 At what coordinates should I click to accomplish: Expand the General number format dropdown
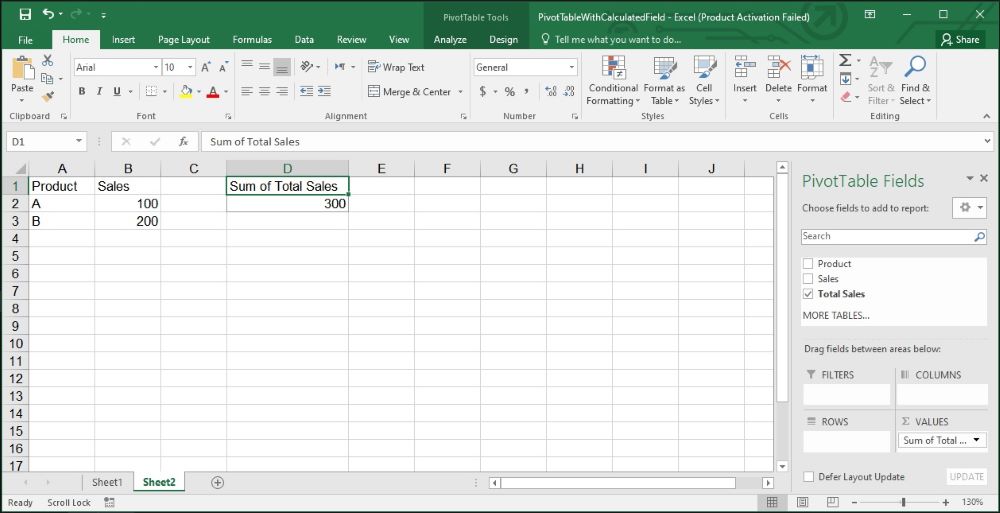[572, 67]
